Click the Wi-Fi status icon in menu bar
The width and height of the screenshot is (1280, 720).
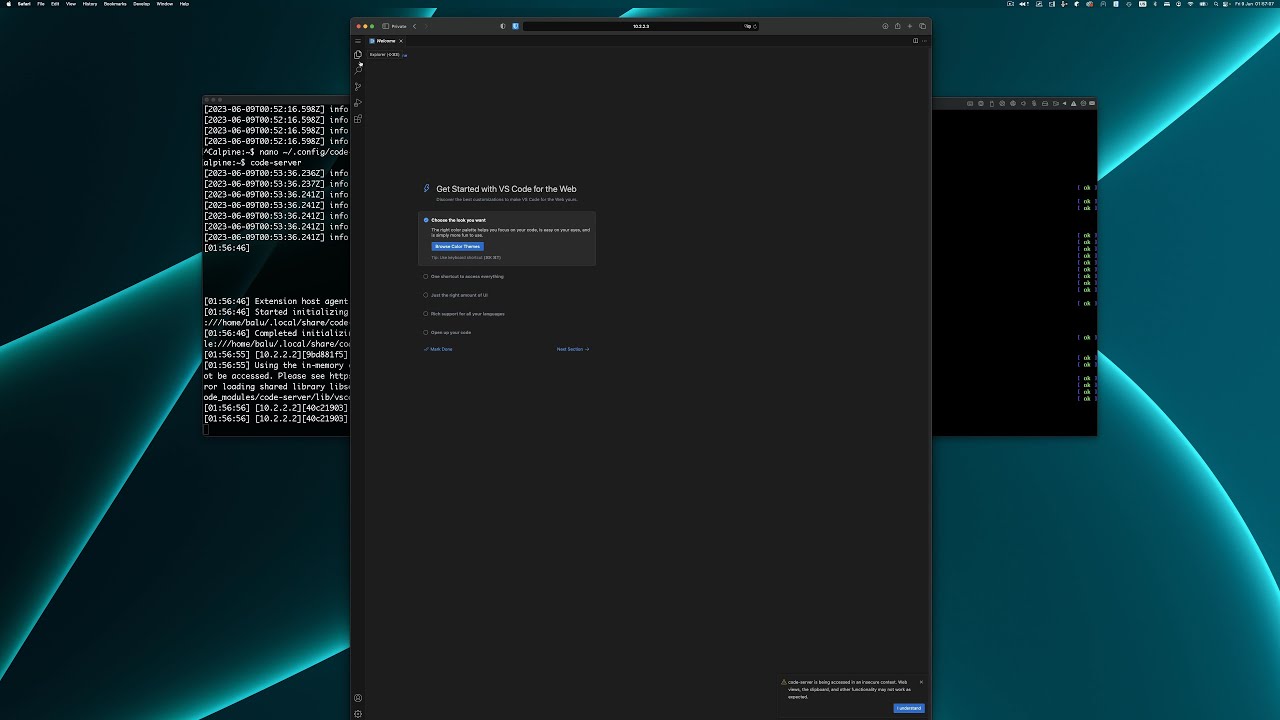coord(1190,4)
